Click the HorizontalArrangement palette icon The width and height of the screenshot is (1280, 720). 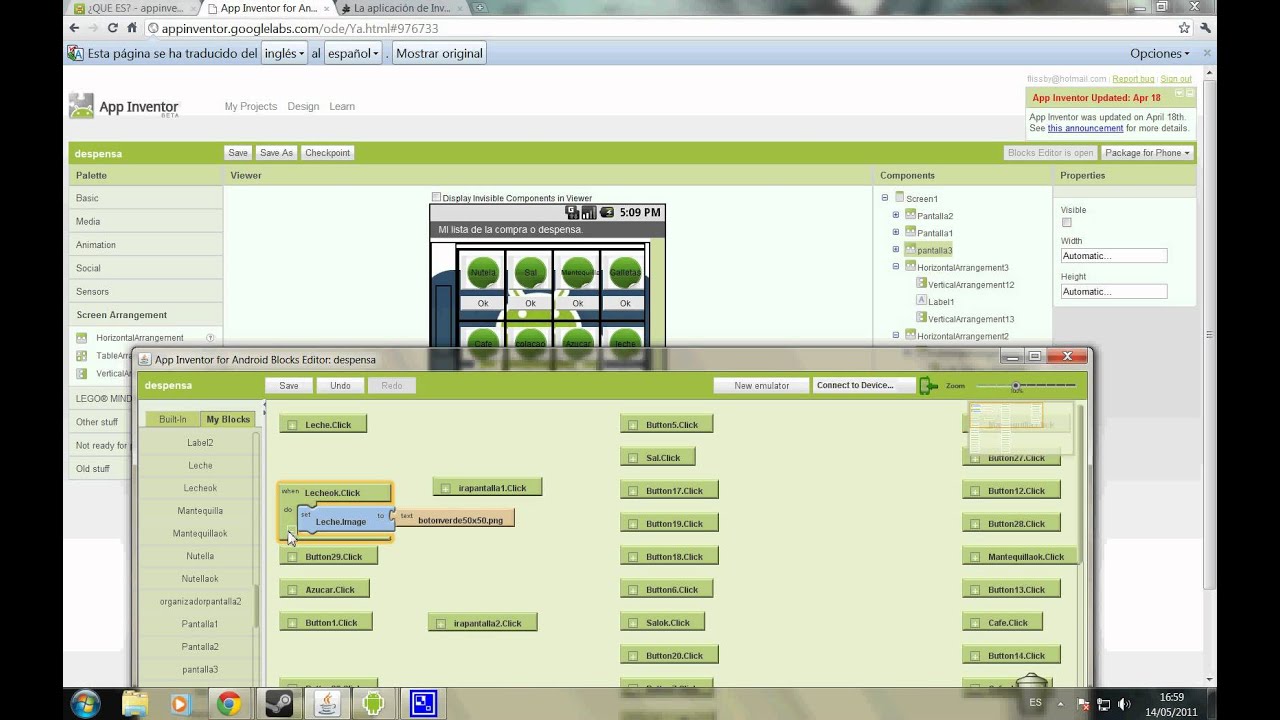click(x=82, y=338)
